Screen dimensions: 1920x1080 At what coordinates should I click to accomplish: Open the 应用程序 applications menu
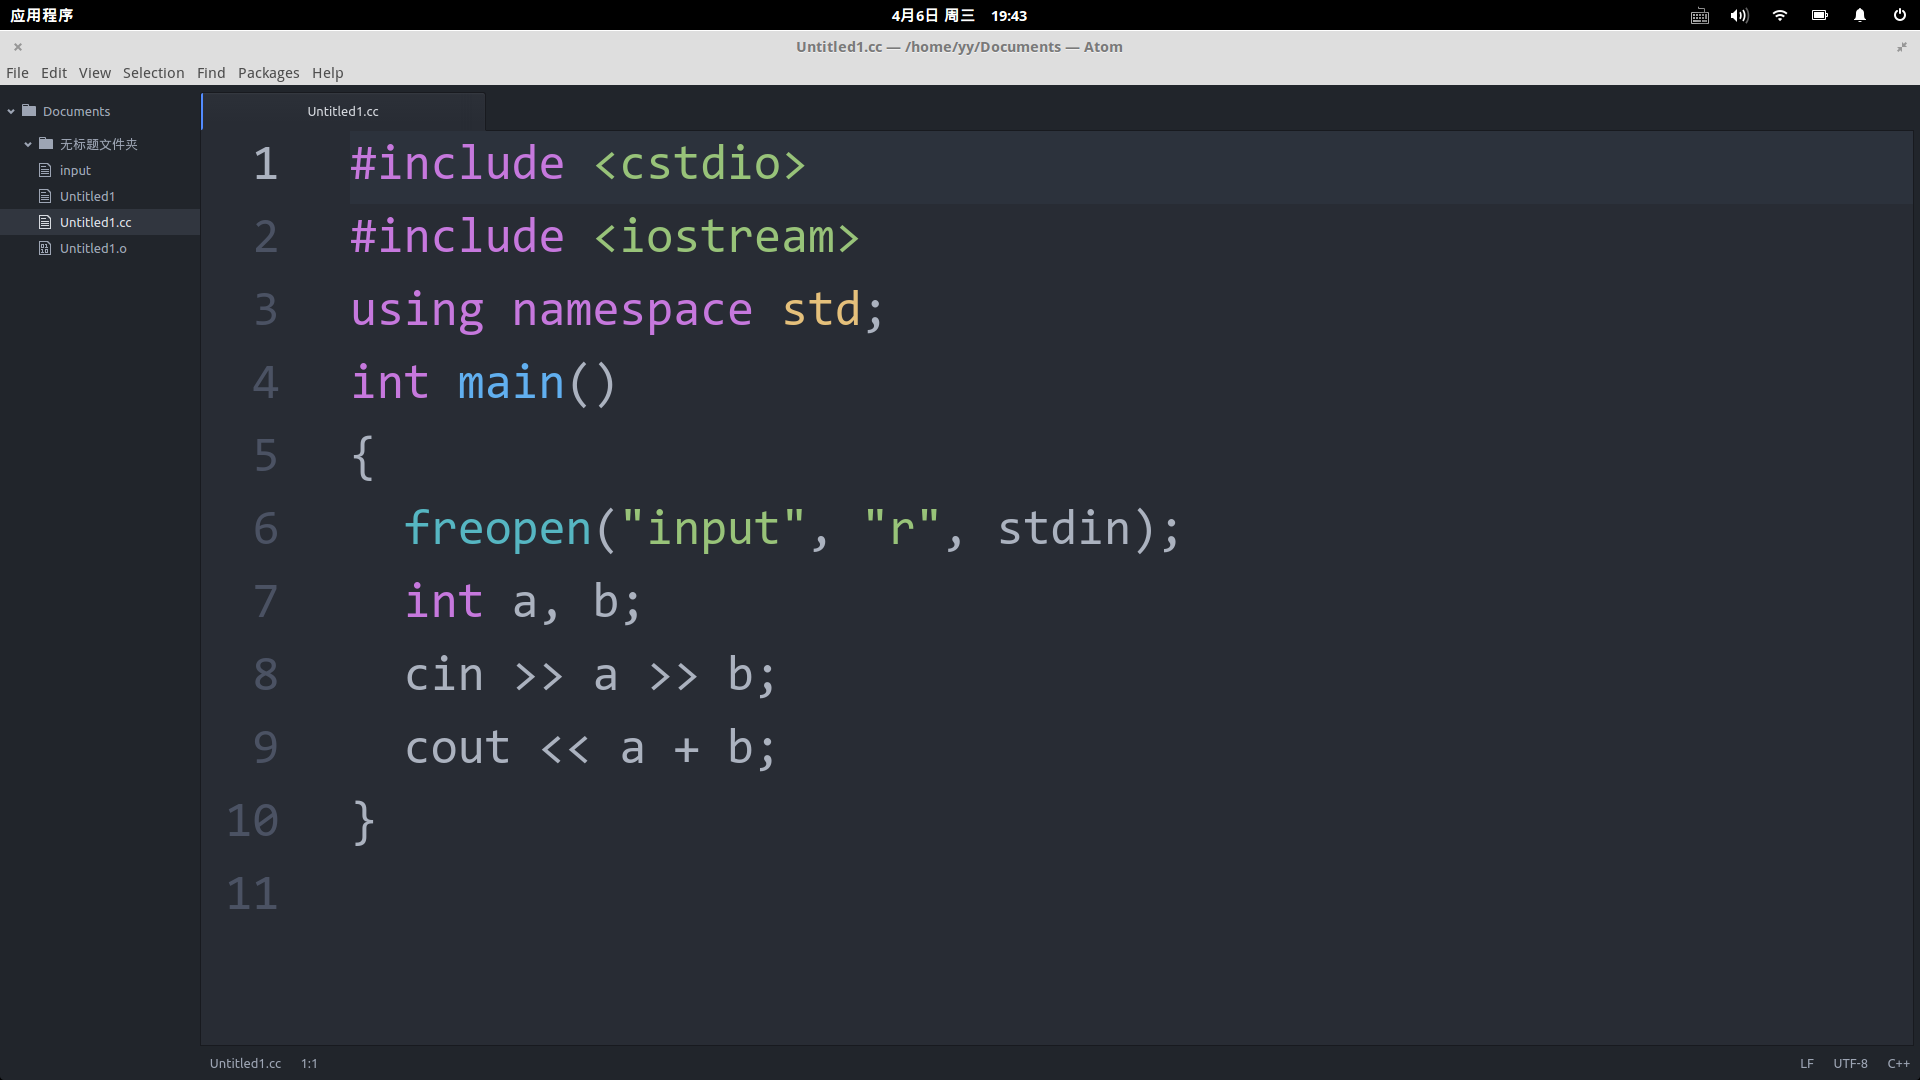point(42,15)
